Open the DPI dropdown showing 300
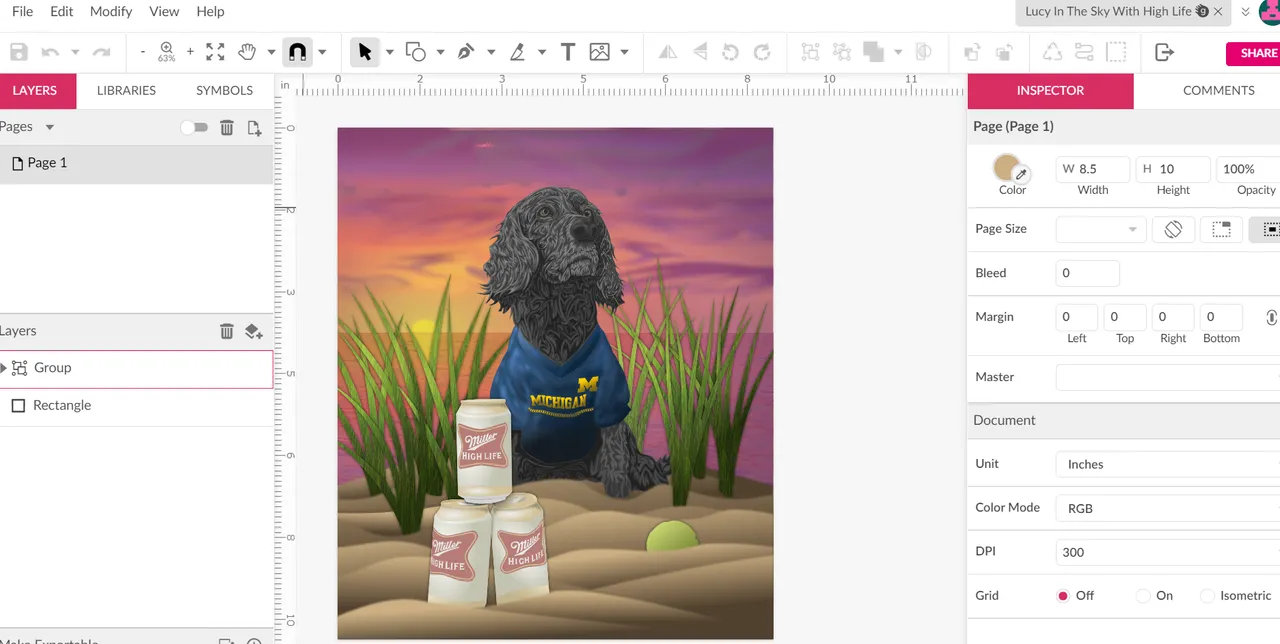Screen dimensions: 1280x644 tap(1168, 552)
